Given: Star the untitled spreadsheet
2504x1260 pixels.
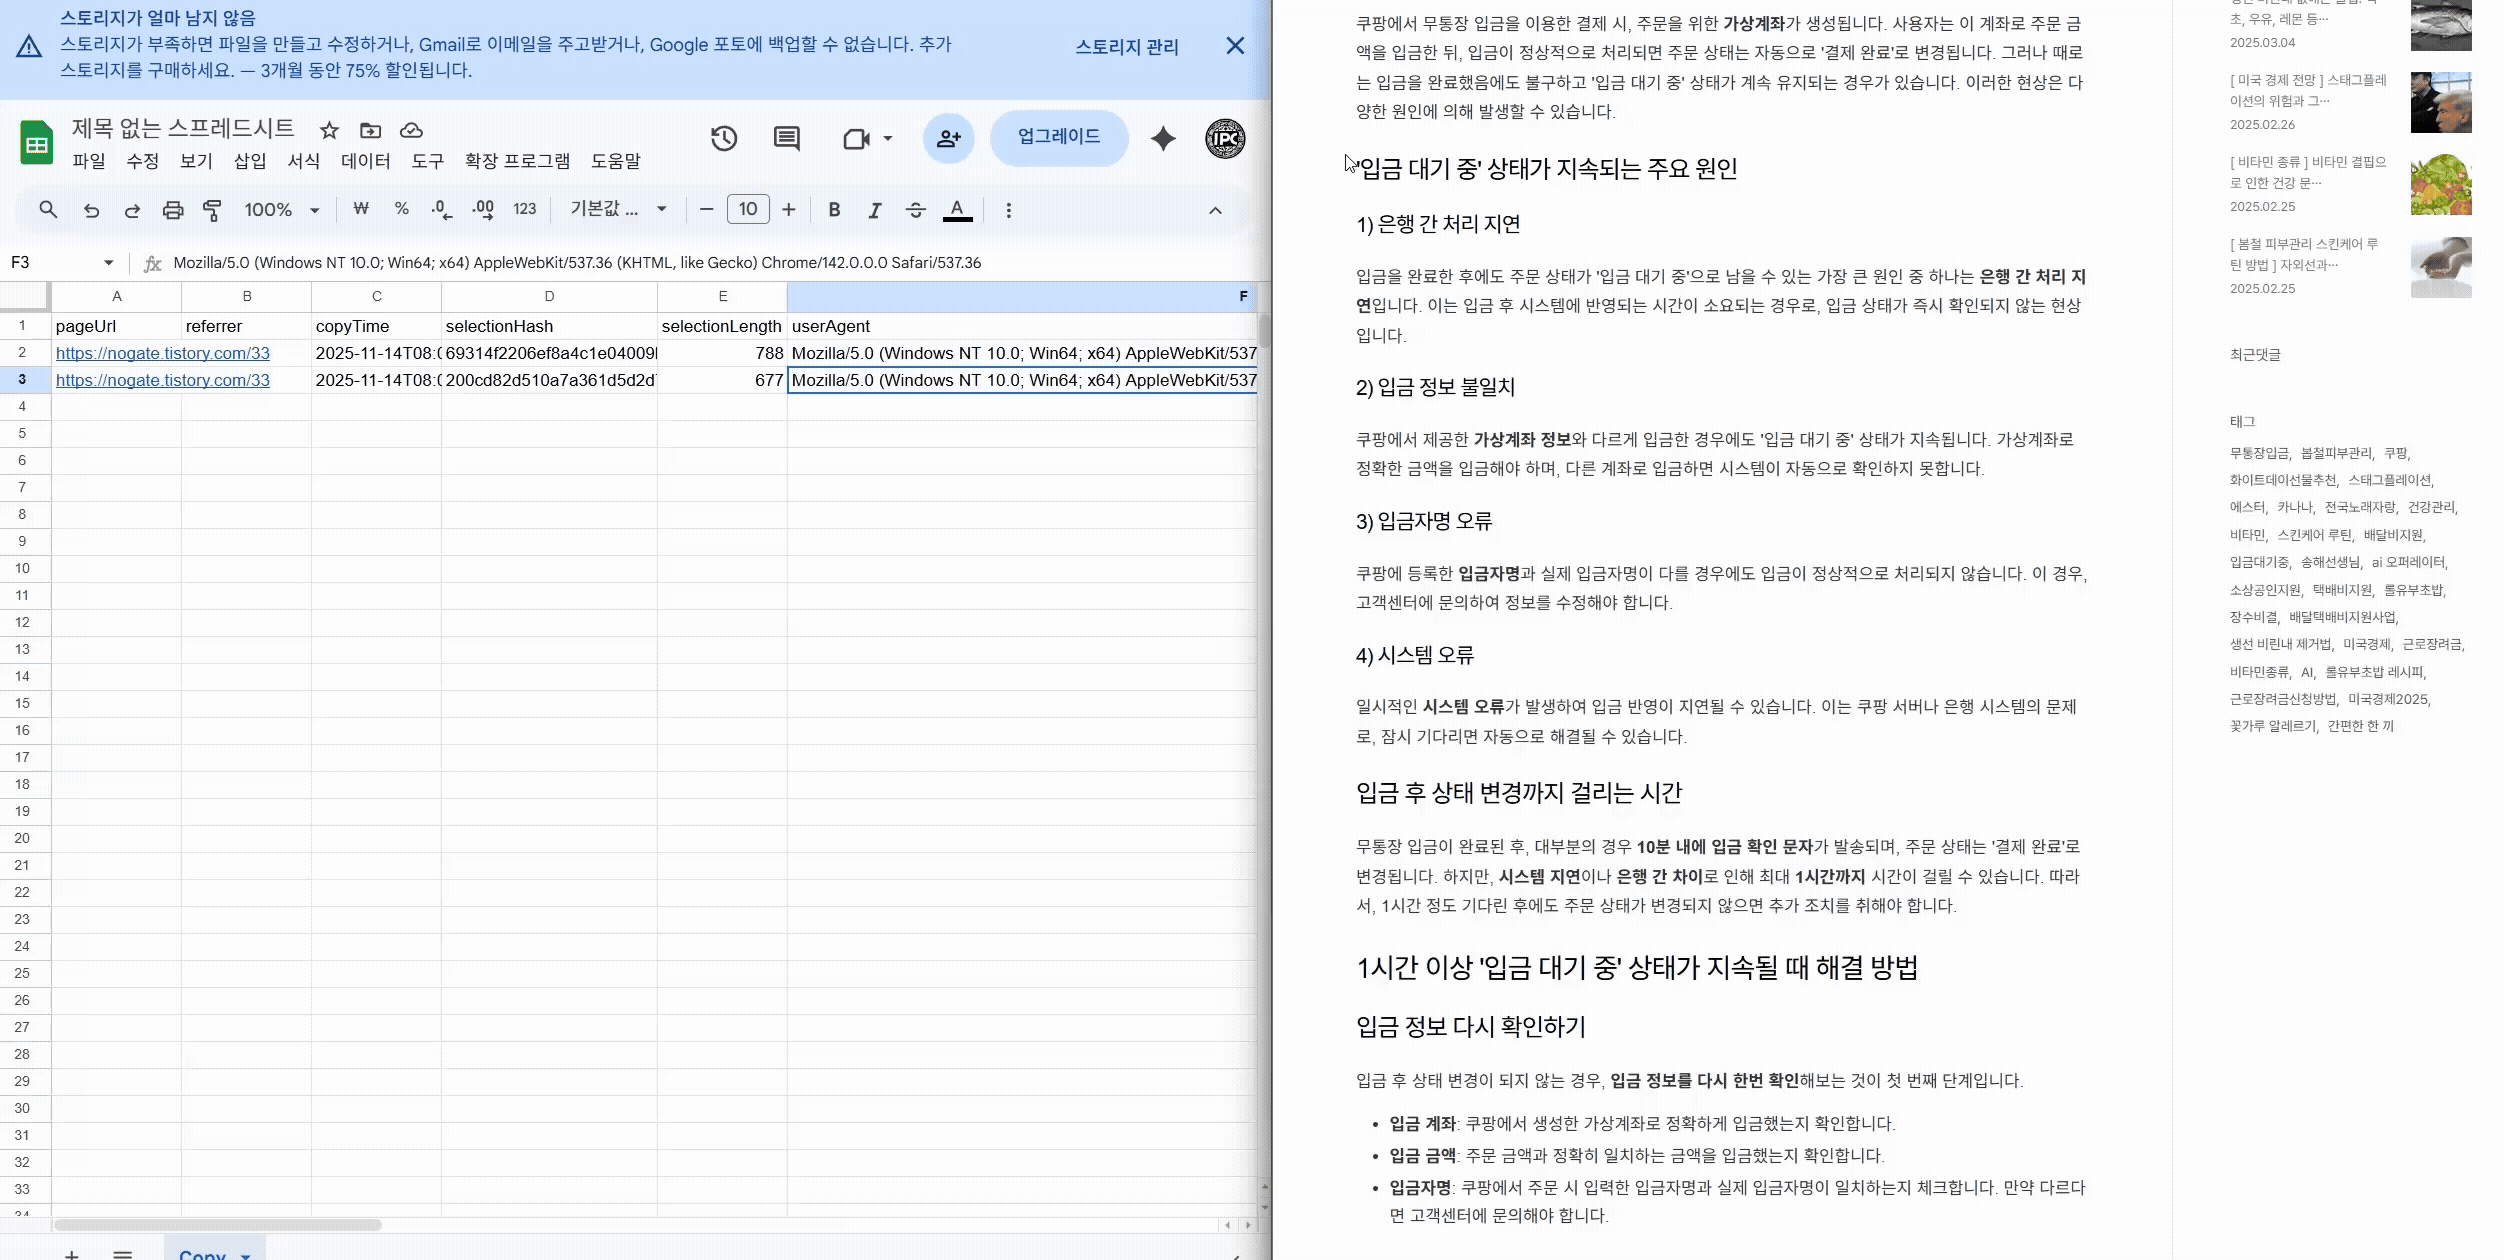Looking at the screenshot, I should click(x=329, y=130).
